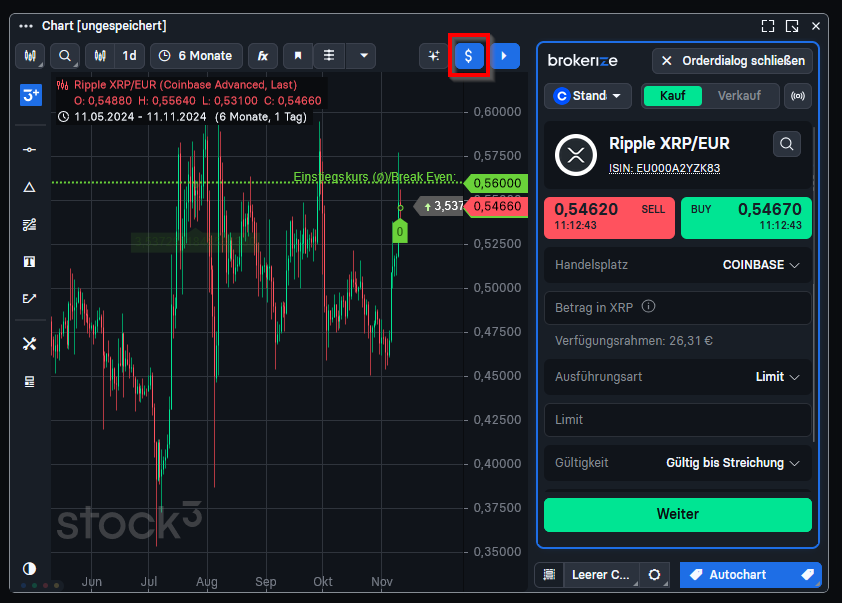This screenshot has width=842, height=603.
Task: Select the text annotation tool
Action: 30,261
